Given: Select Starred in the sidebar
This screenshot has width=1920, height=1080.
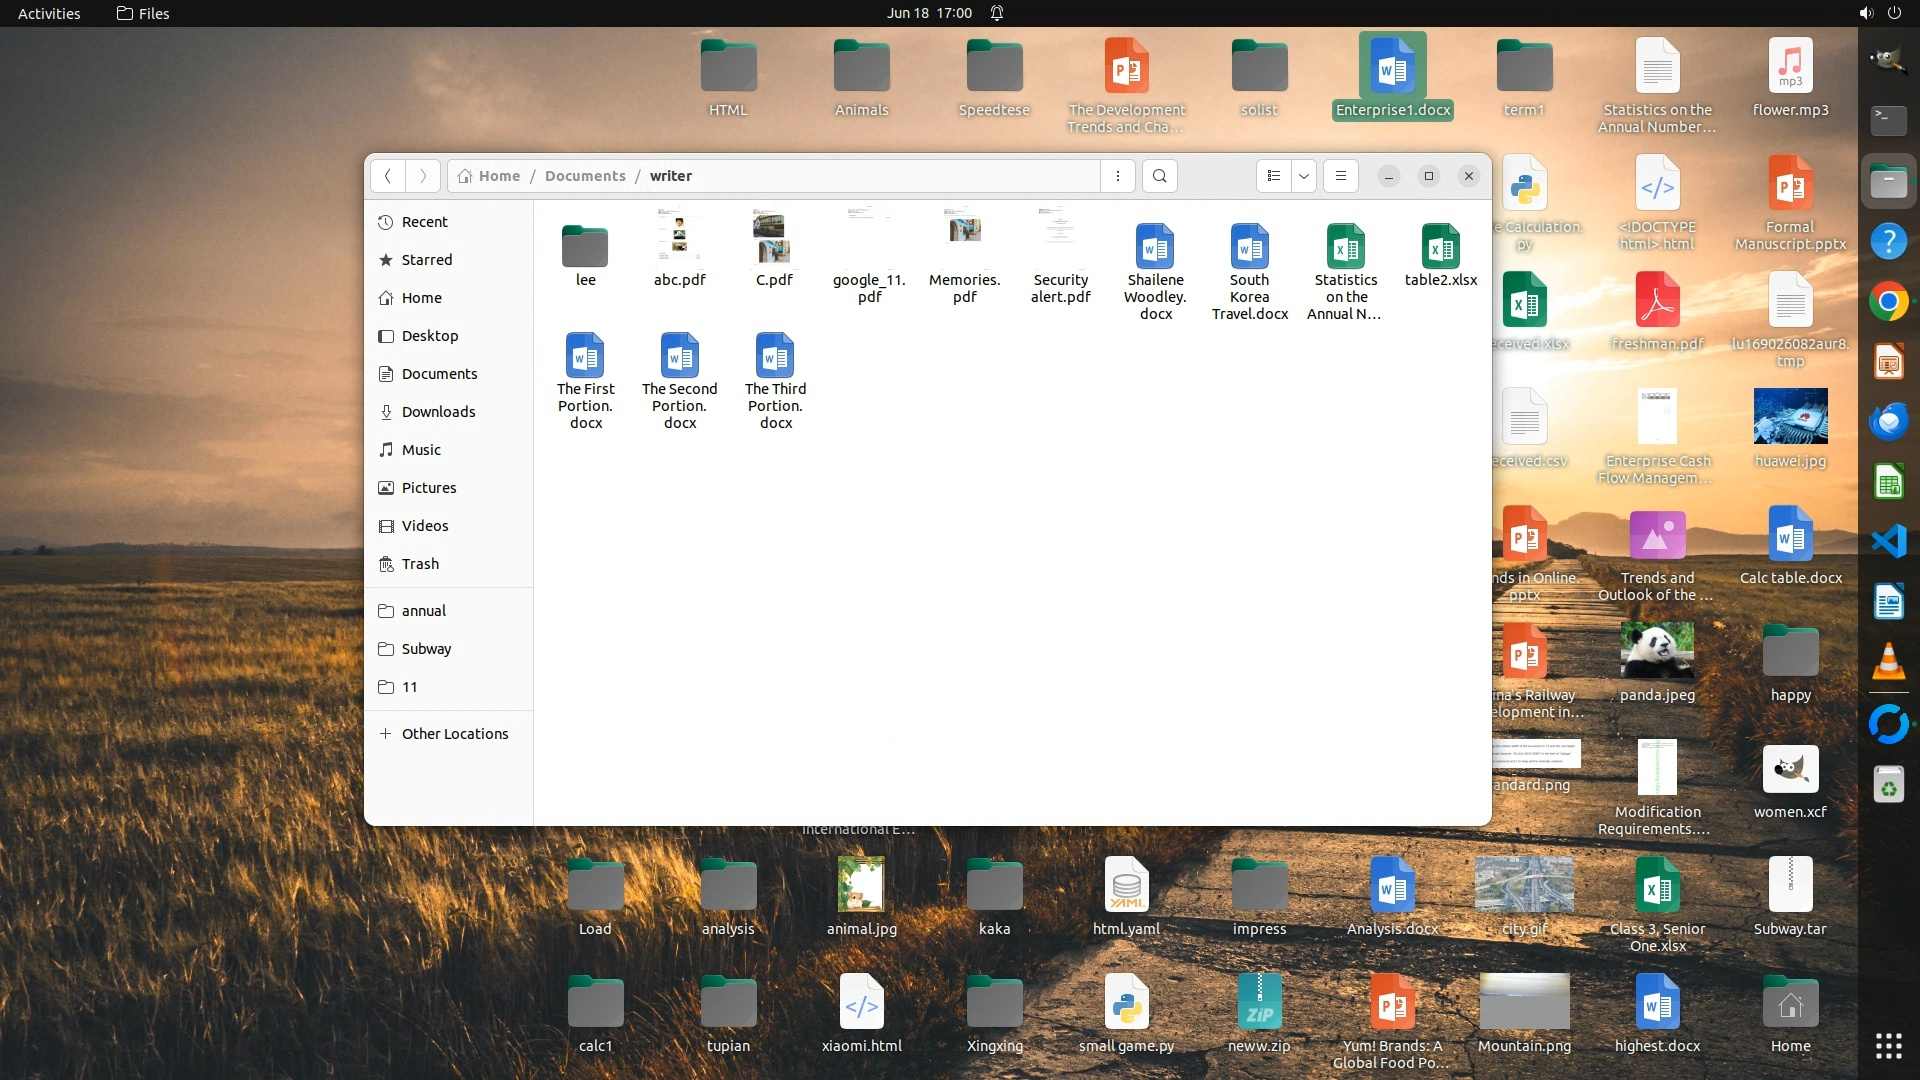Looking at the screenshot, I should coord(426,260).
